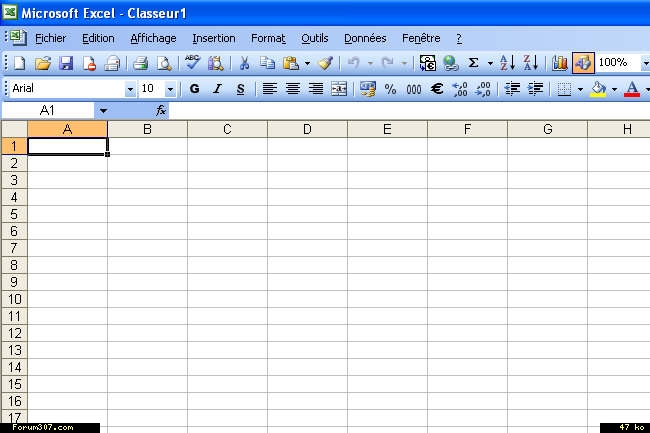Open the Fichier menu

point(51,38)
